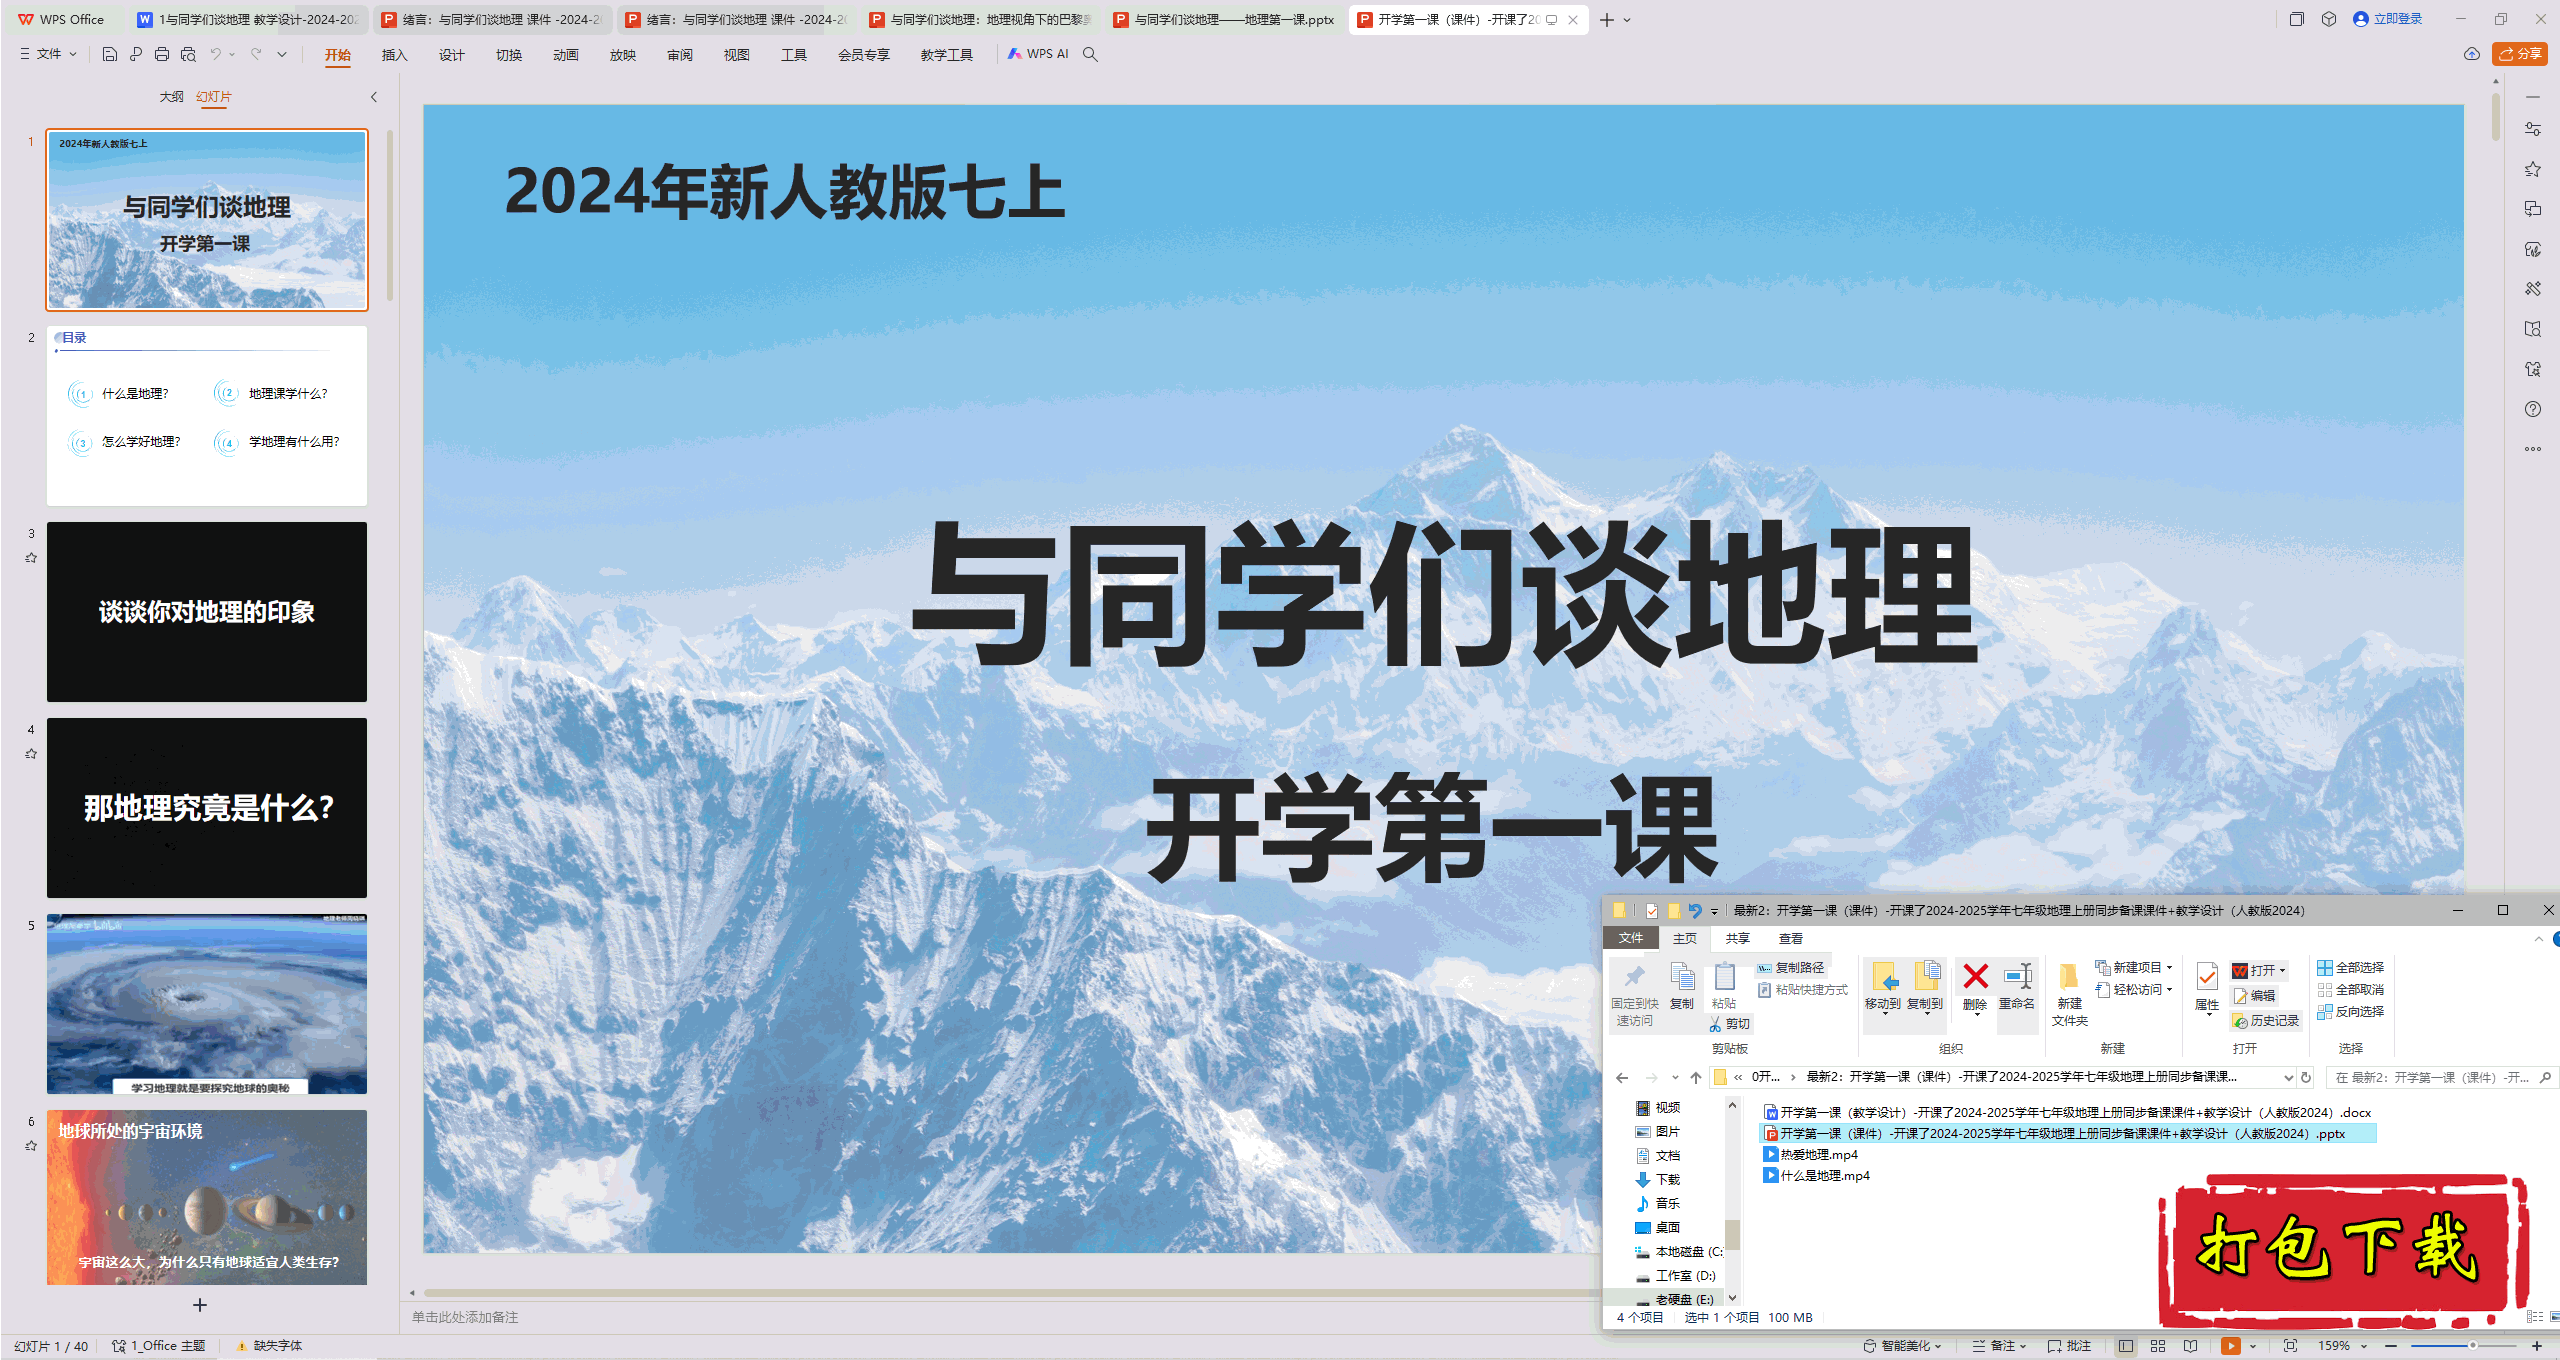Expand the quick access toolbar more arrow
Image resolution: width=2560 pixels, height=1360 pixels.
tap(282, 54)
